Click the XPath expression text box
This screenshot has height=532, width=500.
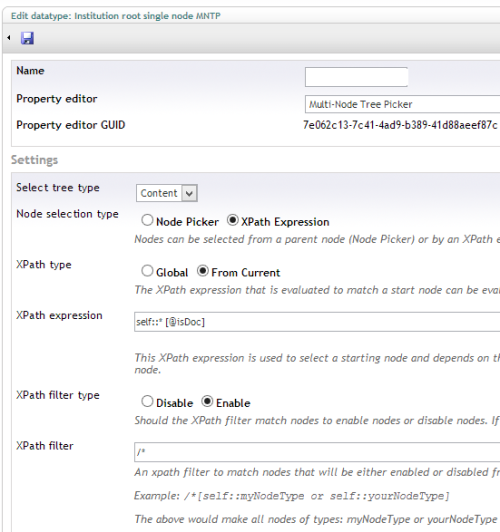[x=317, y=322]
